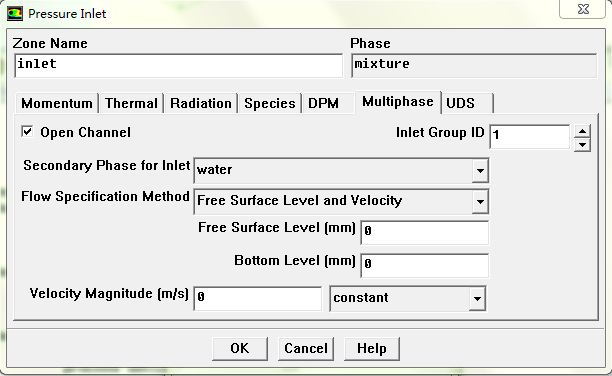Increase the Inlet Group ID value
The width and height of the screenshot is (612, 376).
point(582,131)
